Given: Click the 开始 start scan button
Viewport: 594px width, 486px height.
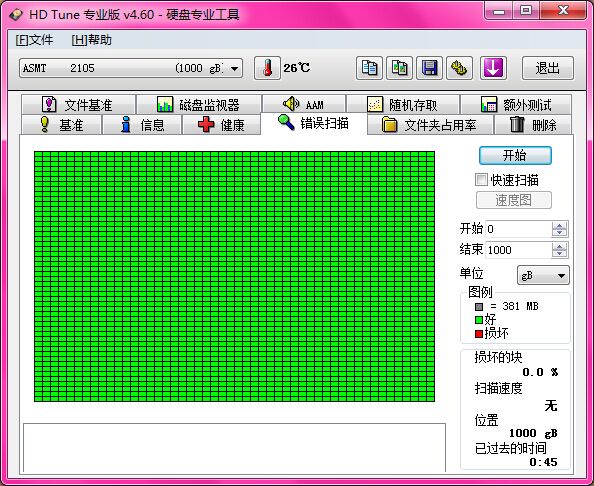Looking at the screenshot, I should click(515, 155).
